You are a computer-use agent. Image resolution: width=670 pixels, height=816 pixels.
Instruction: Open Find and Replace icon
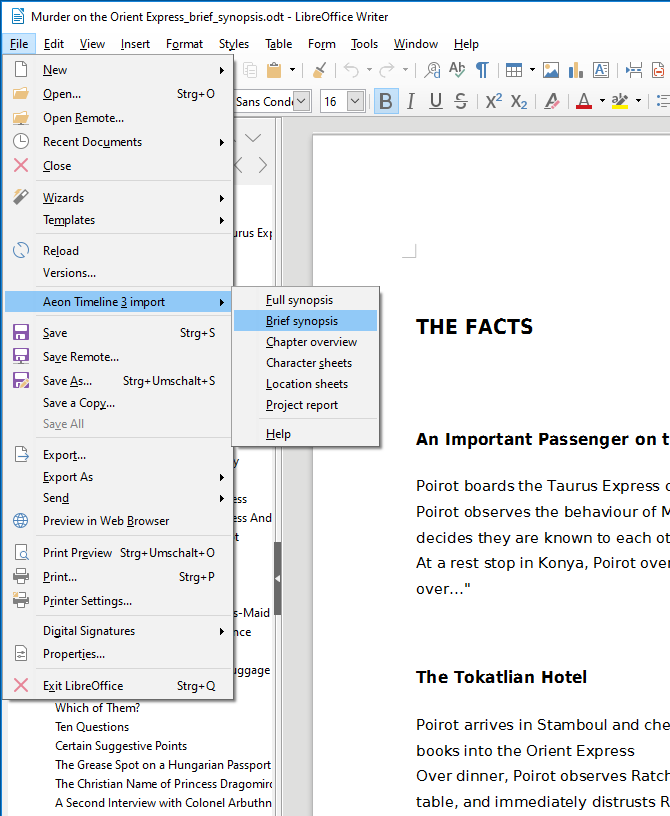point(432,70)
